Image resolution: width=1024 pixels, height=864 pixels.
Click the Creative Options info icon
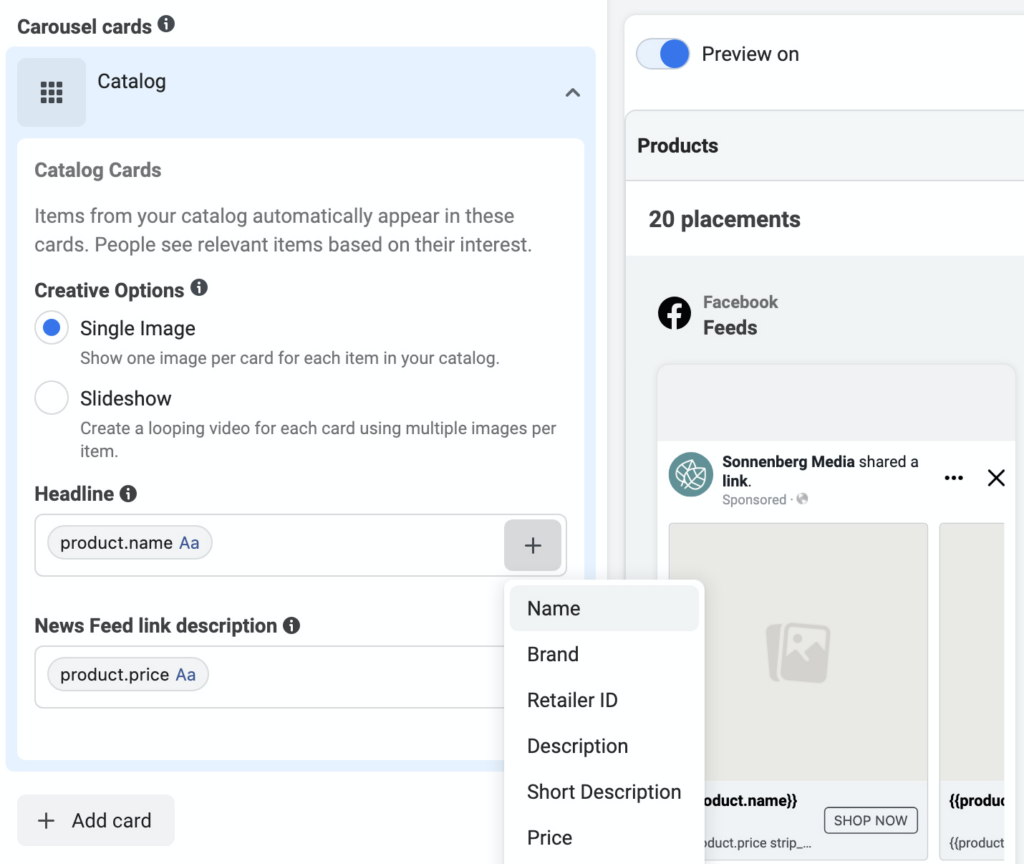pos(201,288)
